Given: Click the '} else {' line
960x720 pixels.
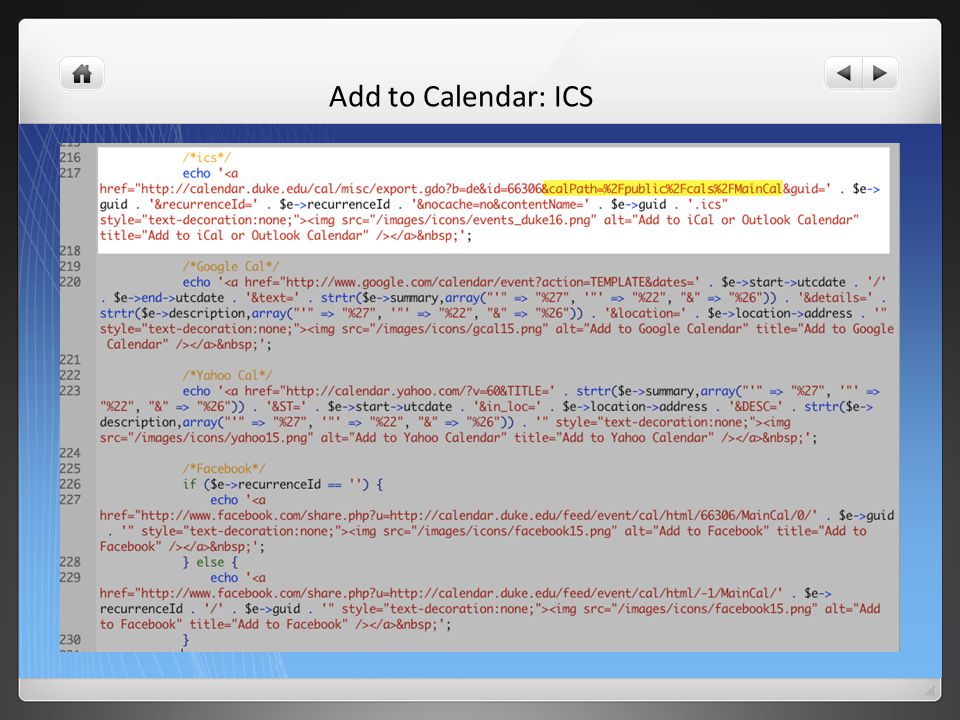Looking at the screenshot, I should (x=210, y=562).
